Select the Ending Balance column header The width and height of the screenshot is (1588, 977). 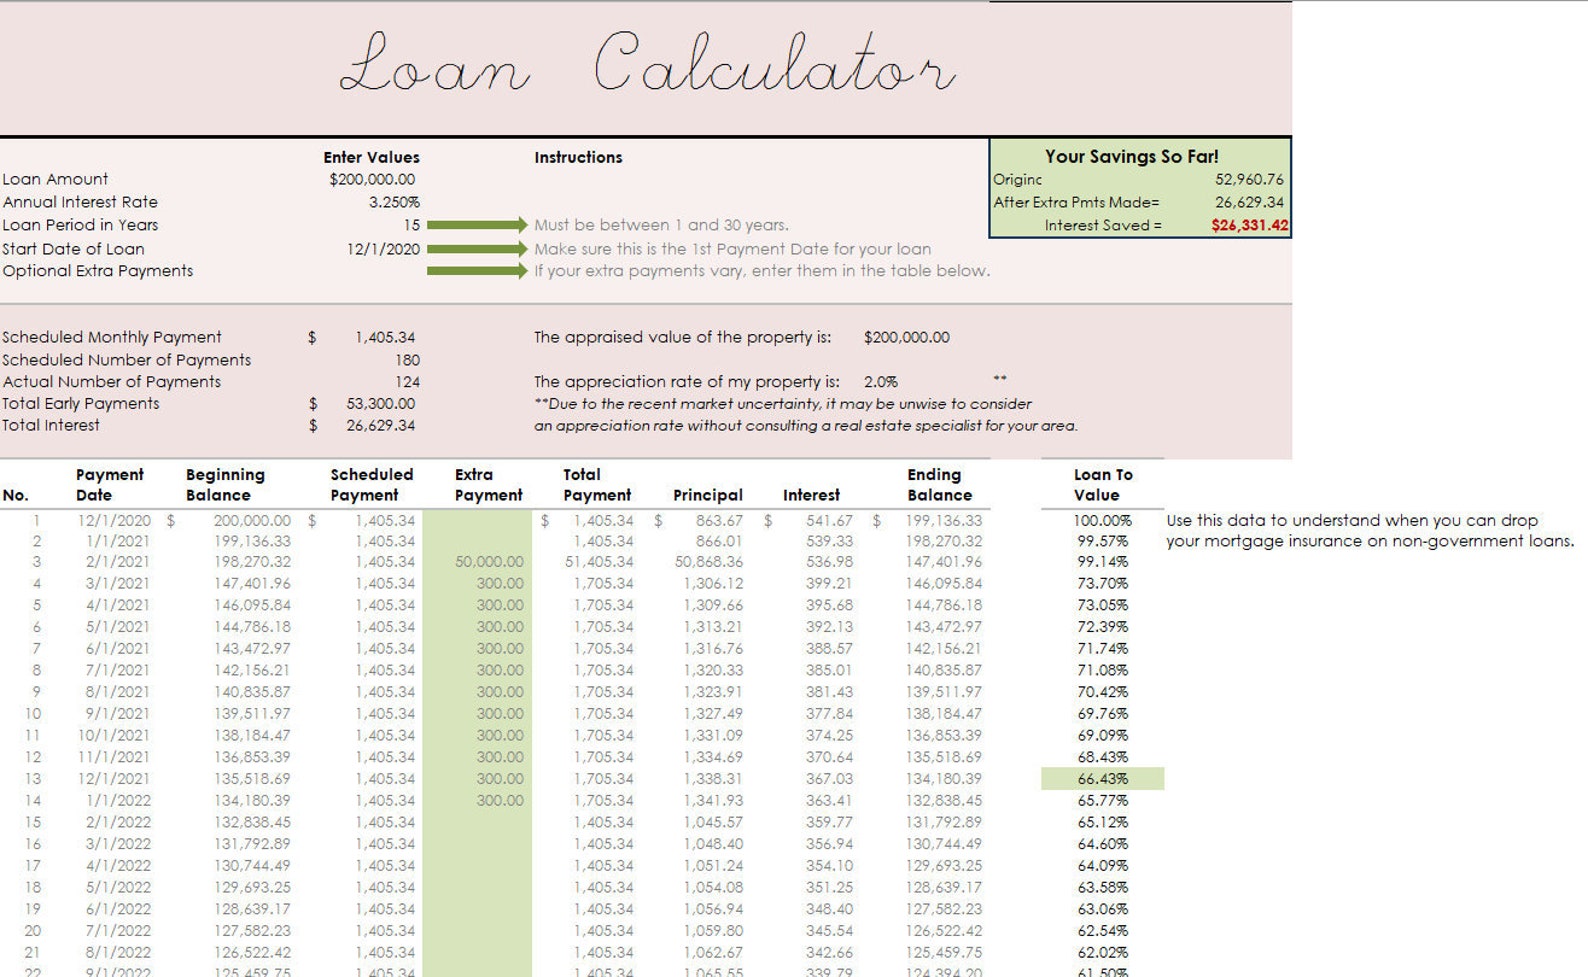point(939,485)
